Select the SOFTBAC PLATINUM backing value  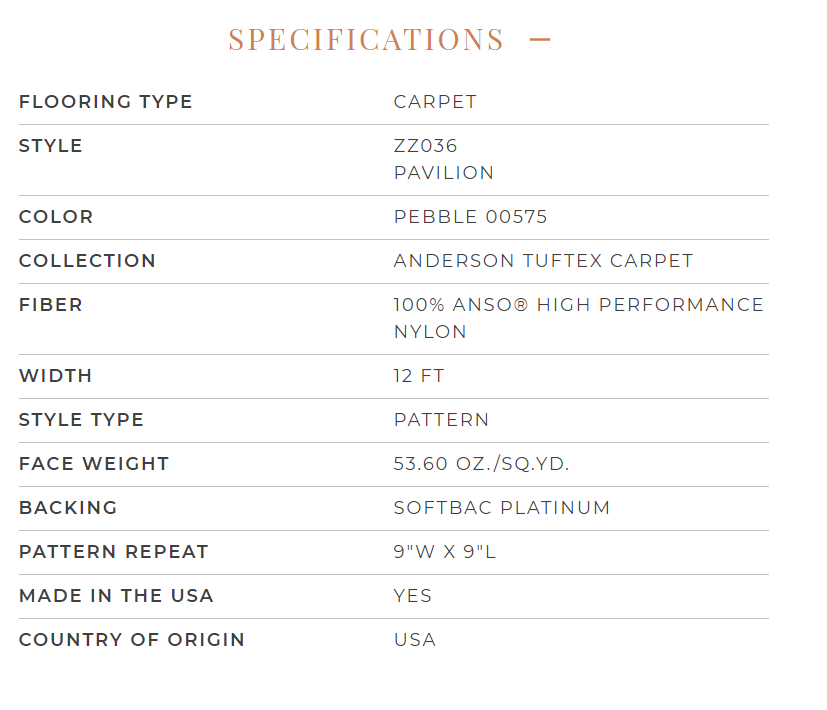(x=502, y=508)
